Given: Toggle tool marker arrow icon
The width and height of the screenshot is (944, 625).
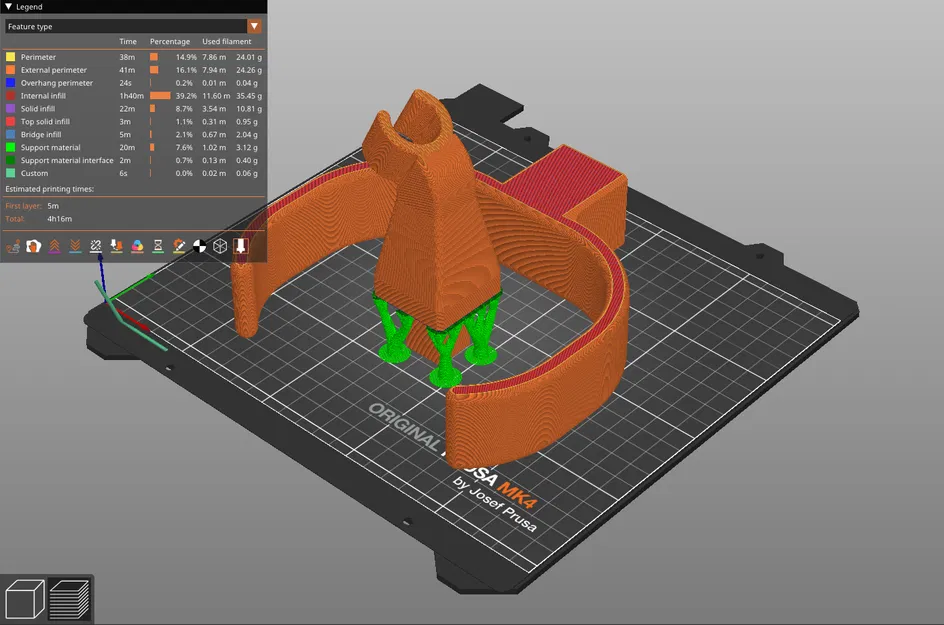Looking at the screenshot, I should click(241, 246).
